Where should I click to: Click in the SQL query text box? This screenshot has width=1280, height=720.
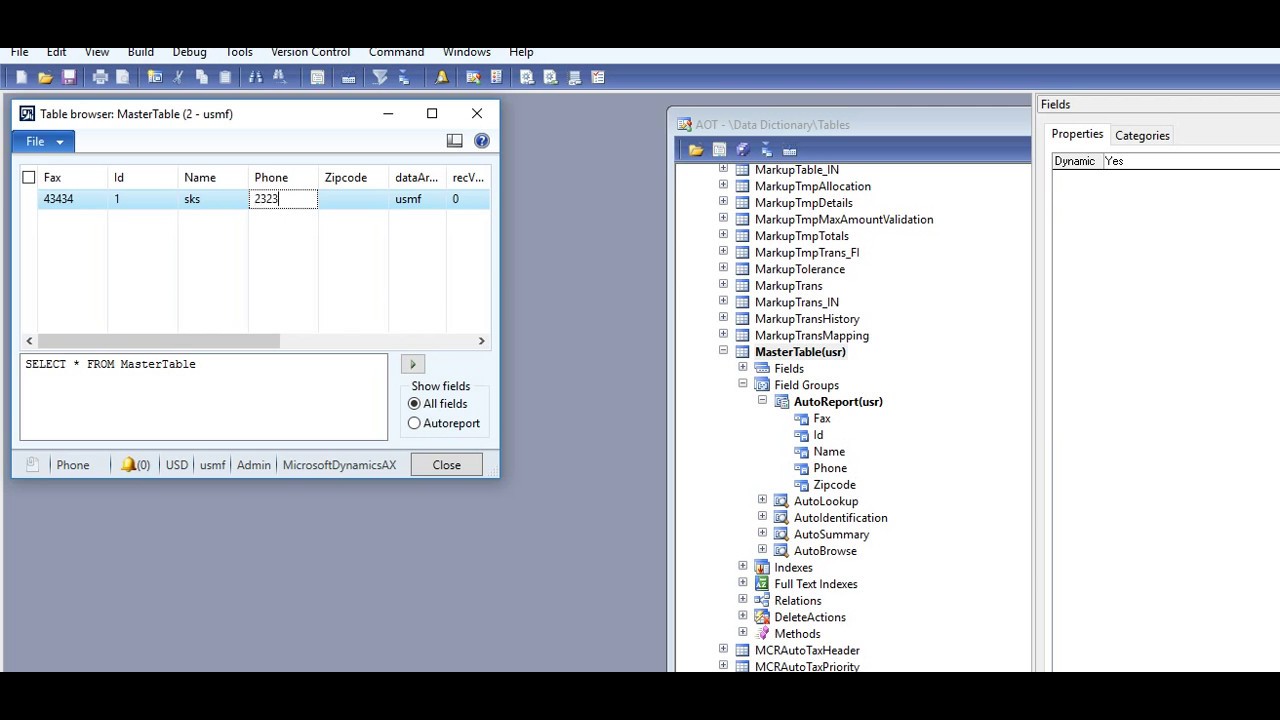(x=204, y=397)
